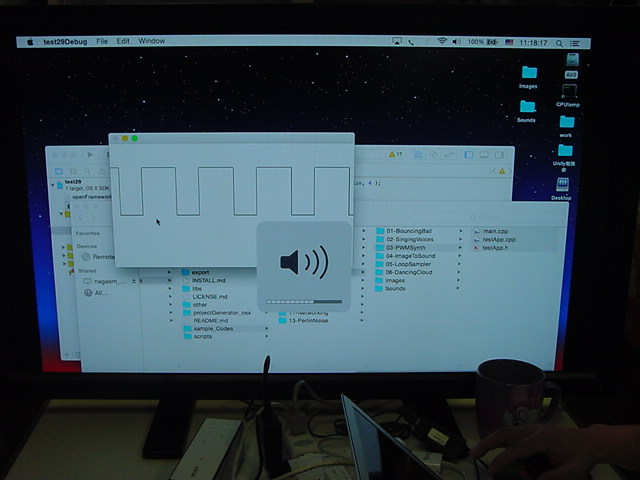Show Xcode symbol navigator icon
This screenshot has height=480, width=640.
coord(73,171)
